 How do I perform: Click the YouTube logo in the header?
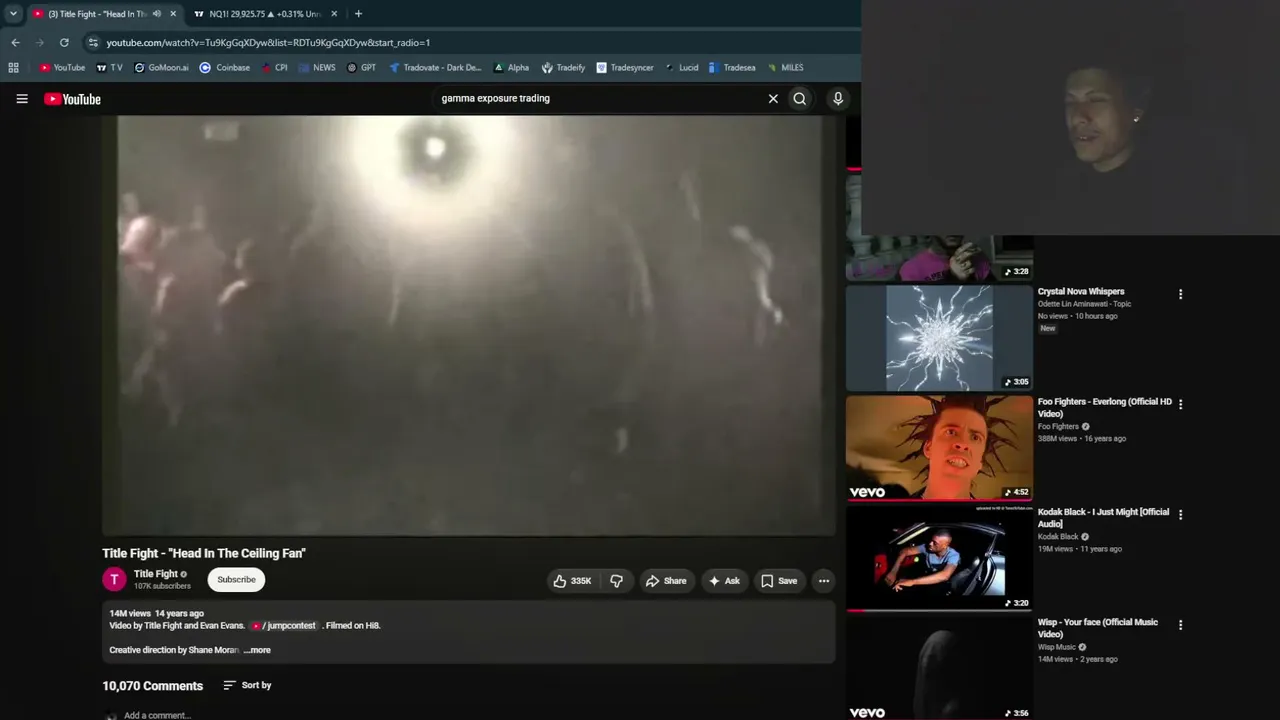coord(72,99)
